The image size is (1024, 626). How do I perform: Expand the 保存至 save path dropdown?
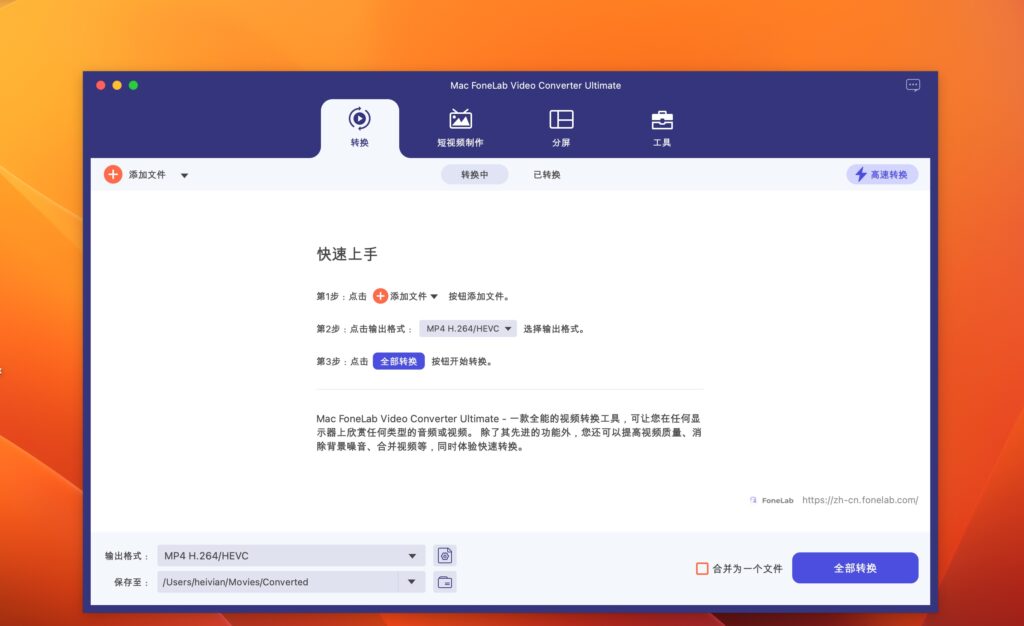(411, 581)
